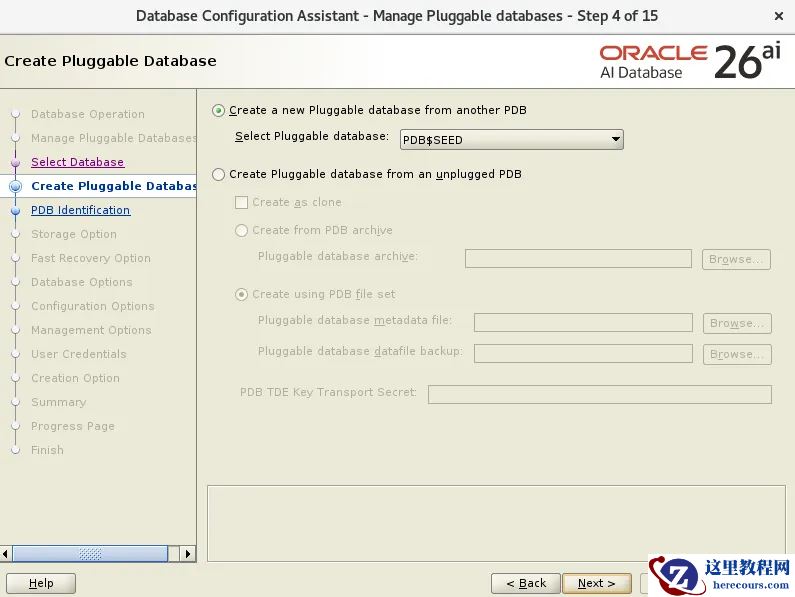Viewport: 795px width, 597px height.
Task: Click the steps panel right scroll arrow
Action: click(x=188, y=554)
